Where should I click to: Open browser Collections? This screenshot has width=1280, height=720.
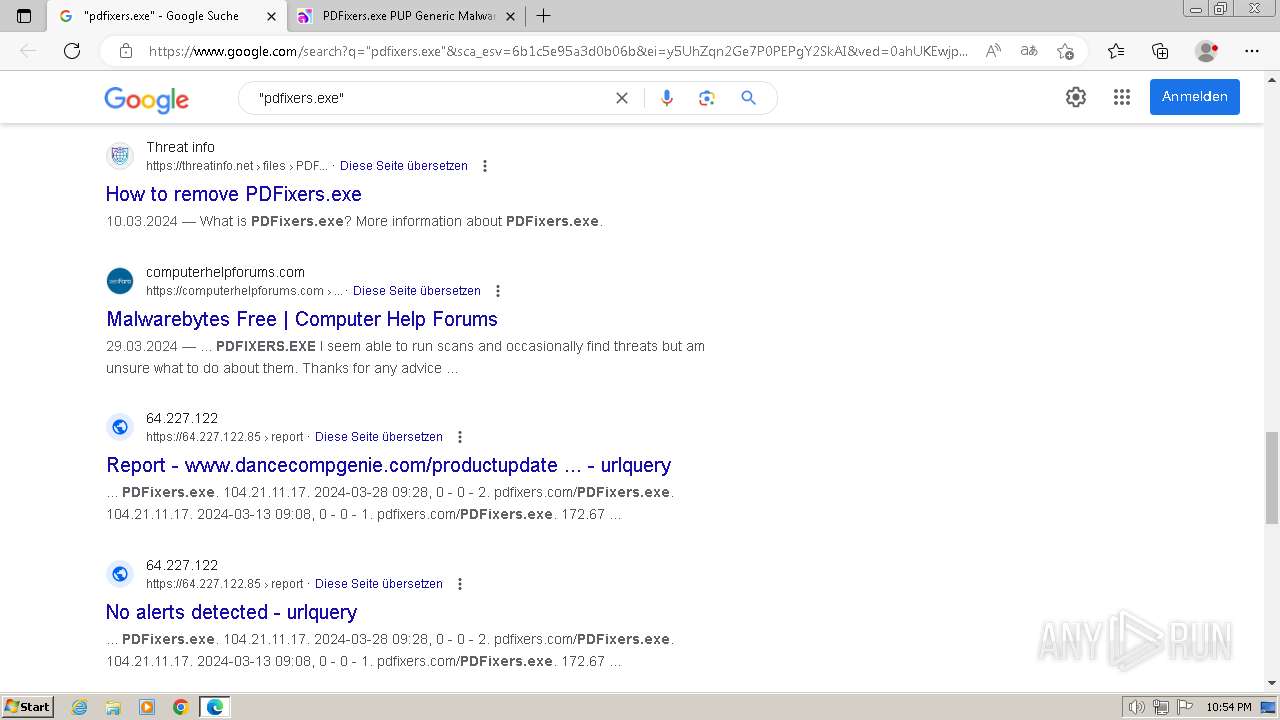coord(1160,51)
